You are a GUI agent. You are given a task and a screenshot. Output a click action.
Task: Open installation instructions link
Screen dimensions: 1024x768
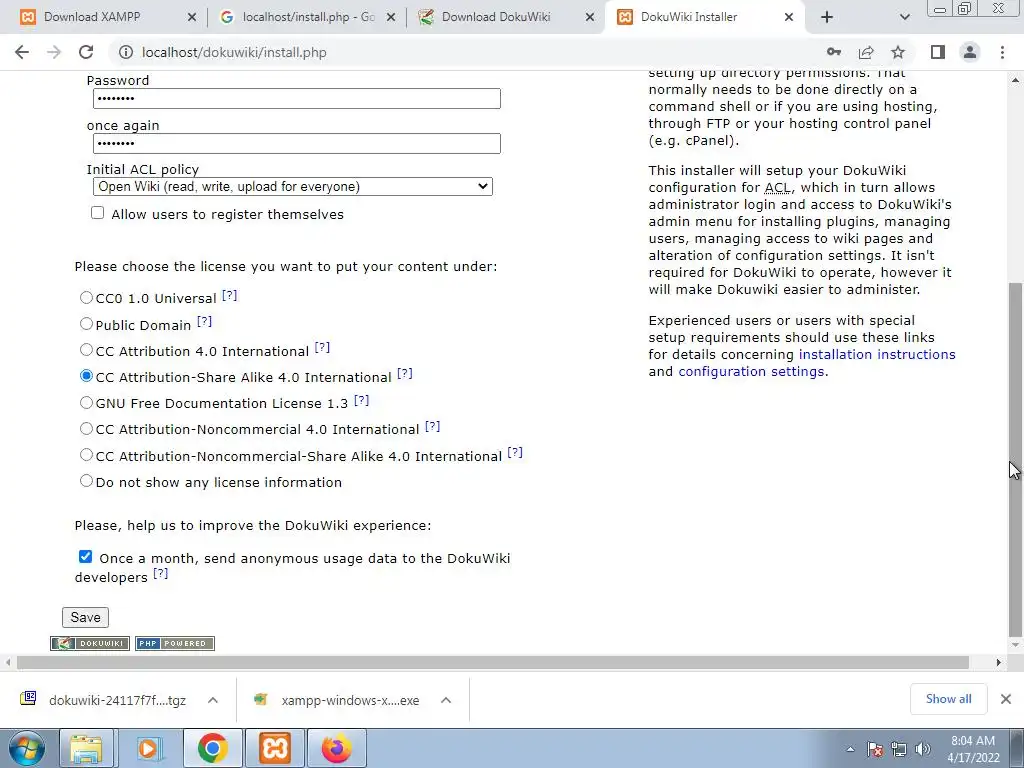(877, 355)
